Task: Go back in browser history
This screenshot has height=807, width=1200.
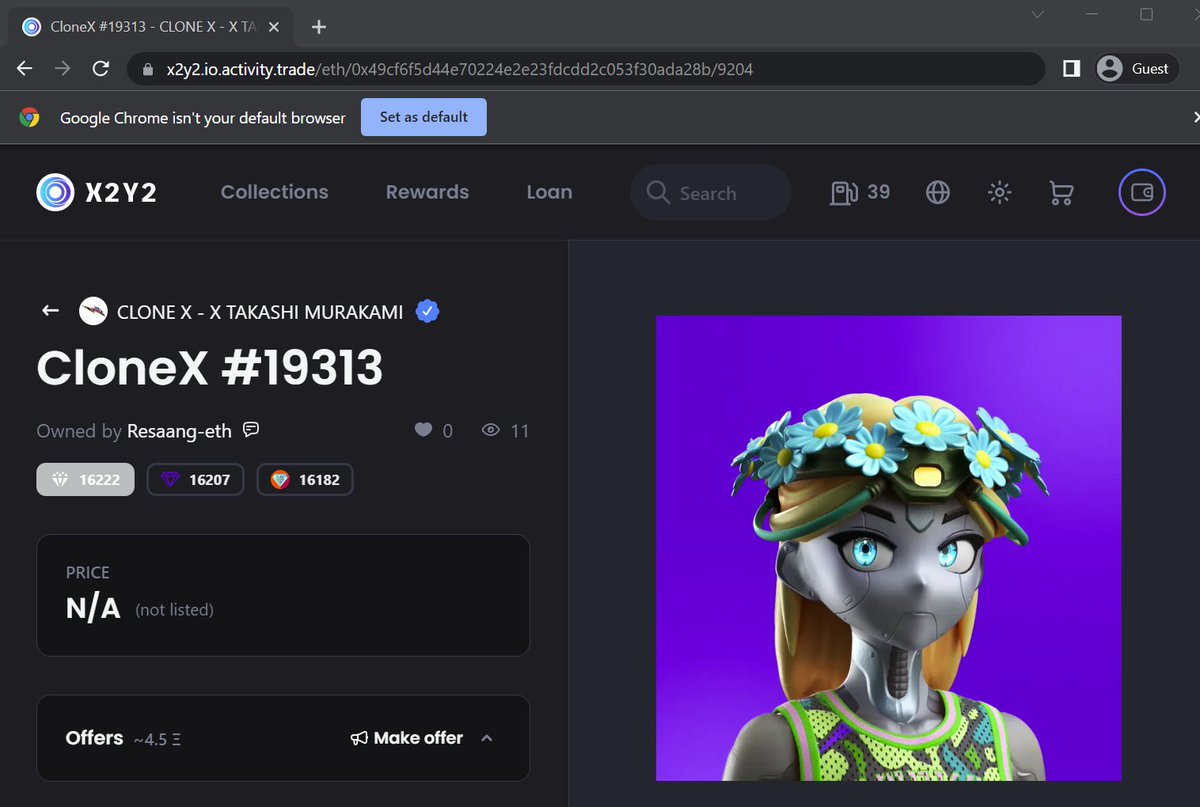Action: tap(25, 69)
